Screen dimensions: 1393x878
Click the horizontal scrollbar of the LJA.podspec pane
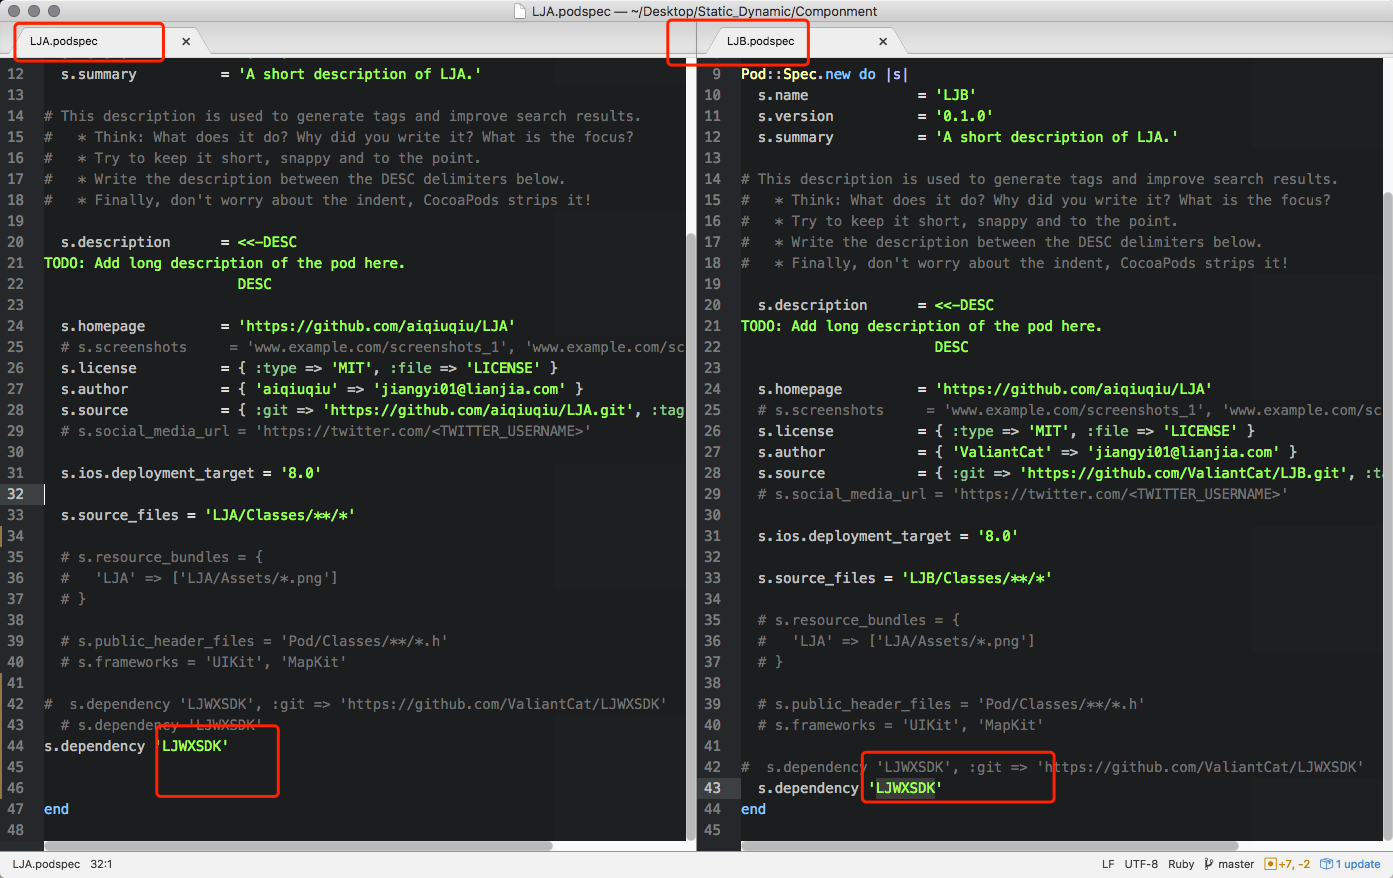click(298, 846)
